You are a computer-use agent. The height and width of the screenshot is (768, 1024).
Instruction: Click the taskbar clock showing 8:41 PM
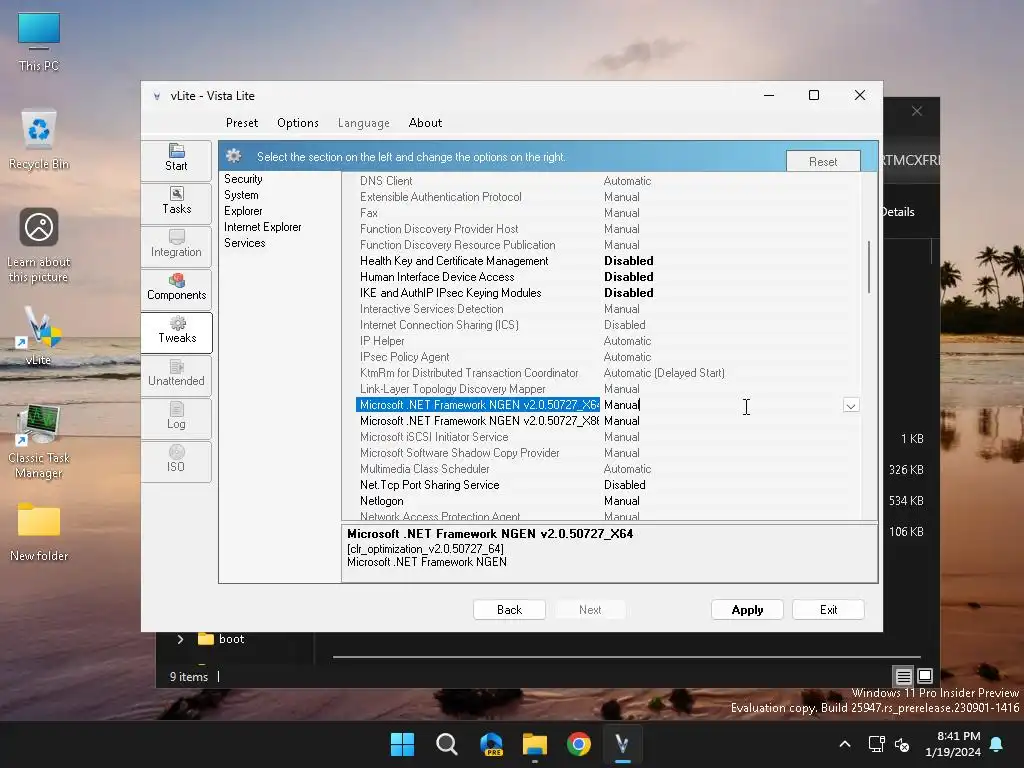coord(953,744)
